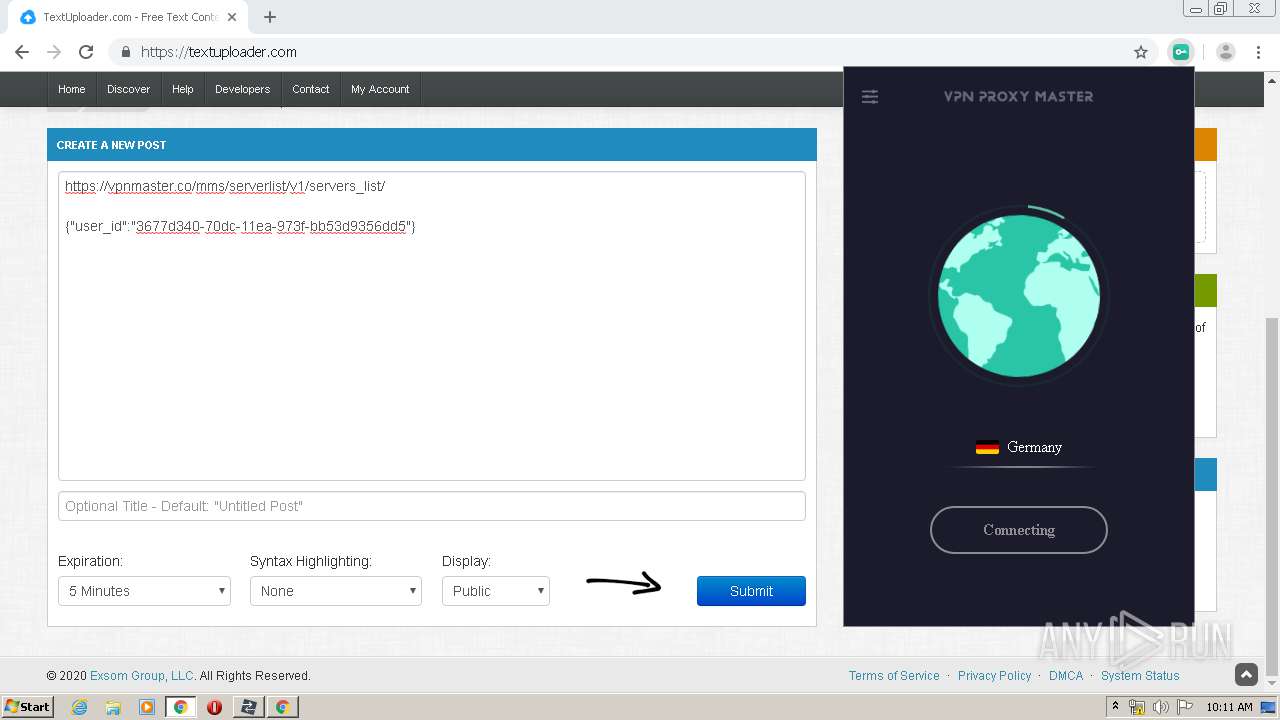Viewport: 1280px width, 720px height.
Task: Click the user_id JSON line in the post
Action: click(x=240, y=227)
